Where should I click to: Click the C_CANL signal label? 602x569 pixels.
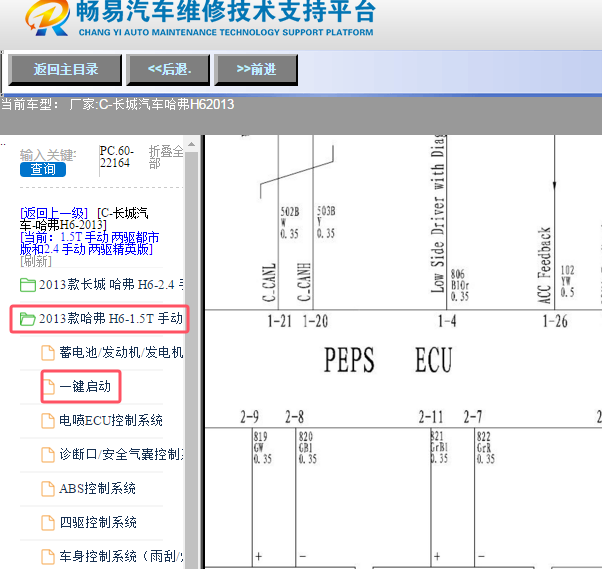click(269, 282)
